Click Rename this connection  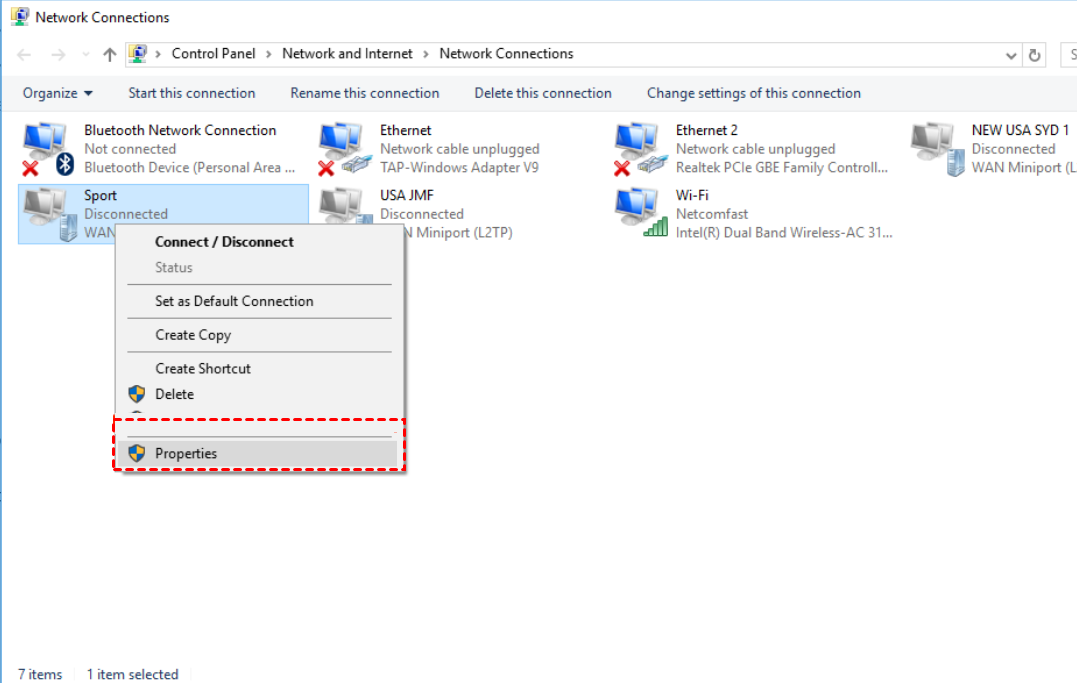365,93
